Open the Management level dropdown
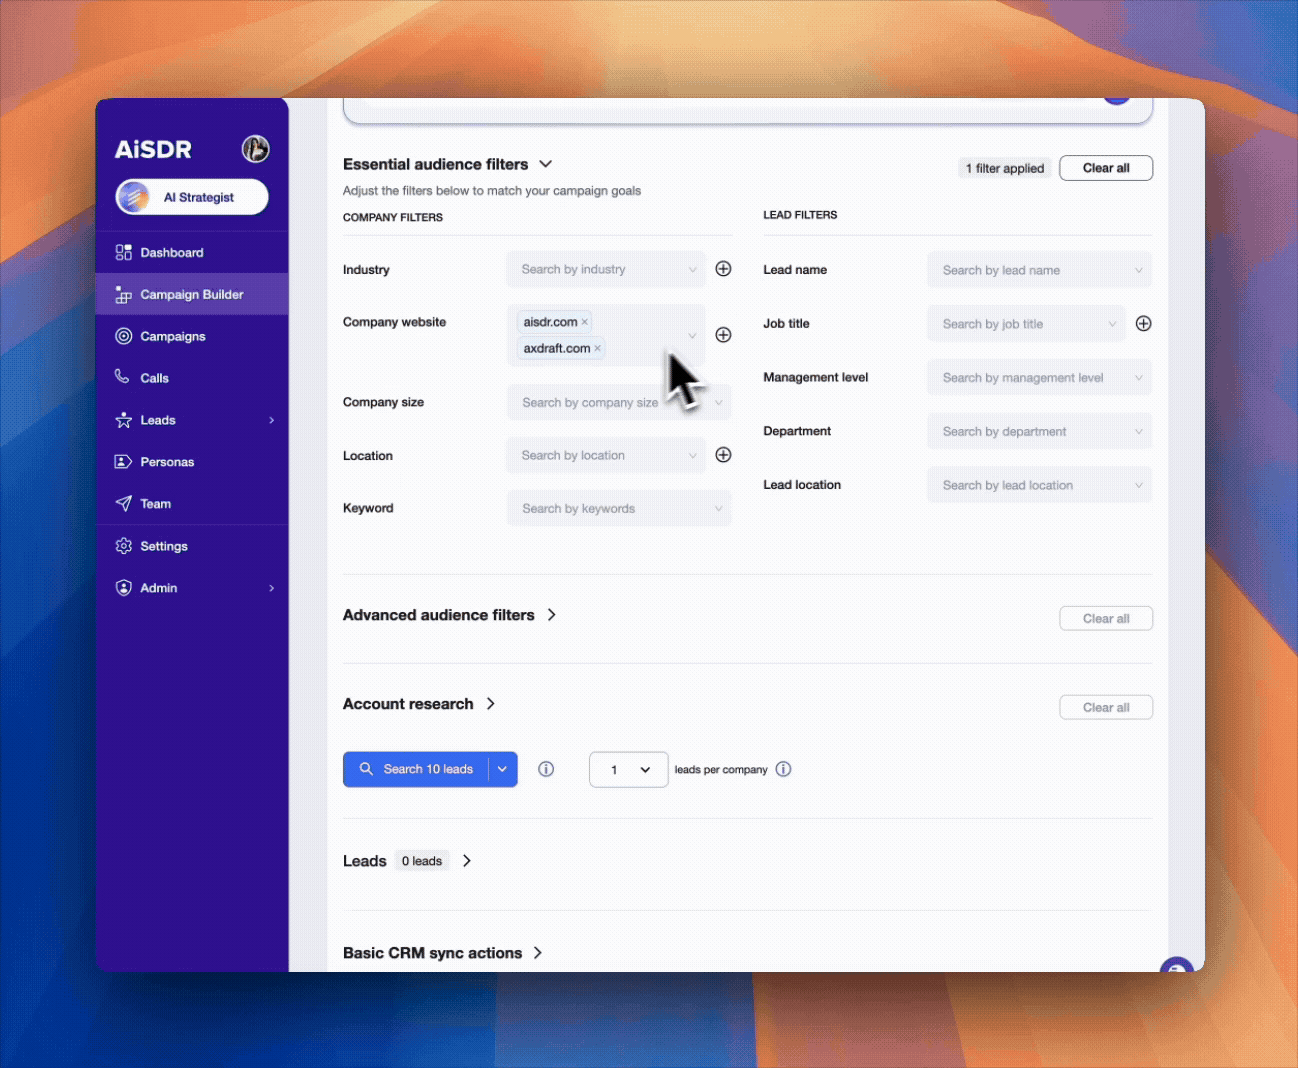The image size is (1298, 1068). pos(1039,378)
